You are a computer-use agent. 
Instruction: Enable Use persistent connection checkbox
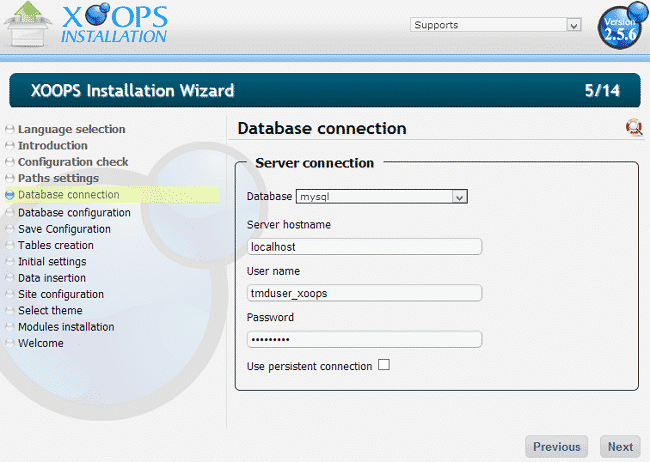click(384, 365)
